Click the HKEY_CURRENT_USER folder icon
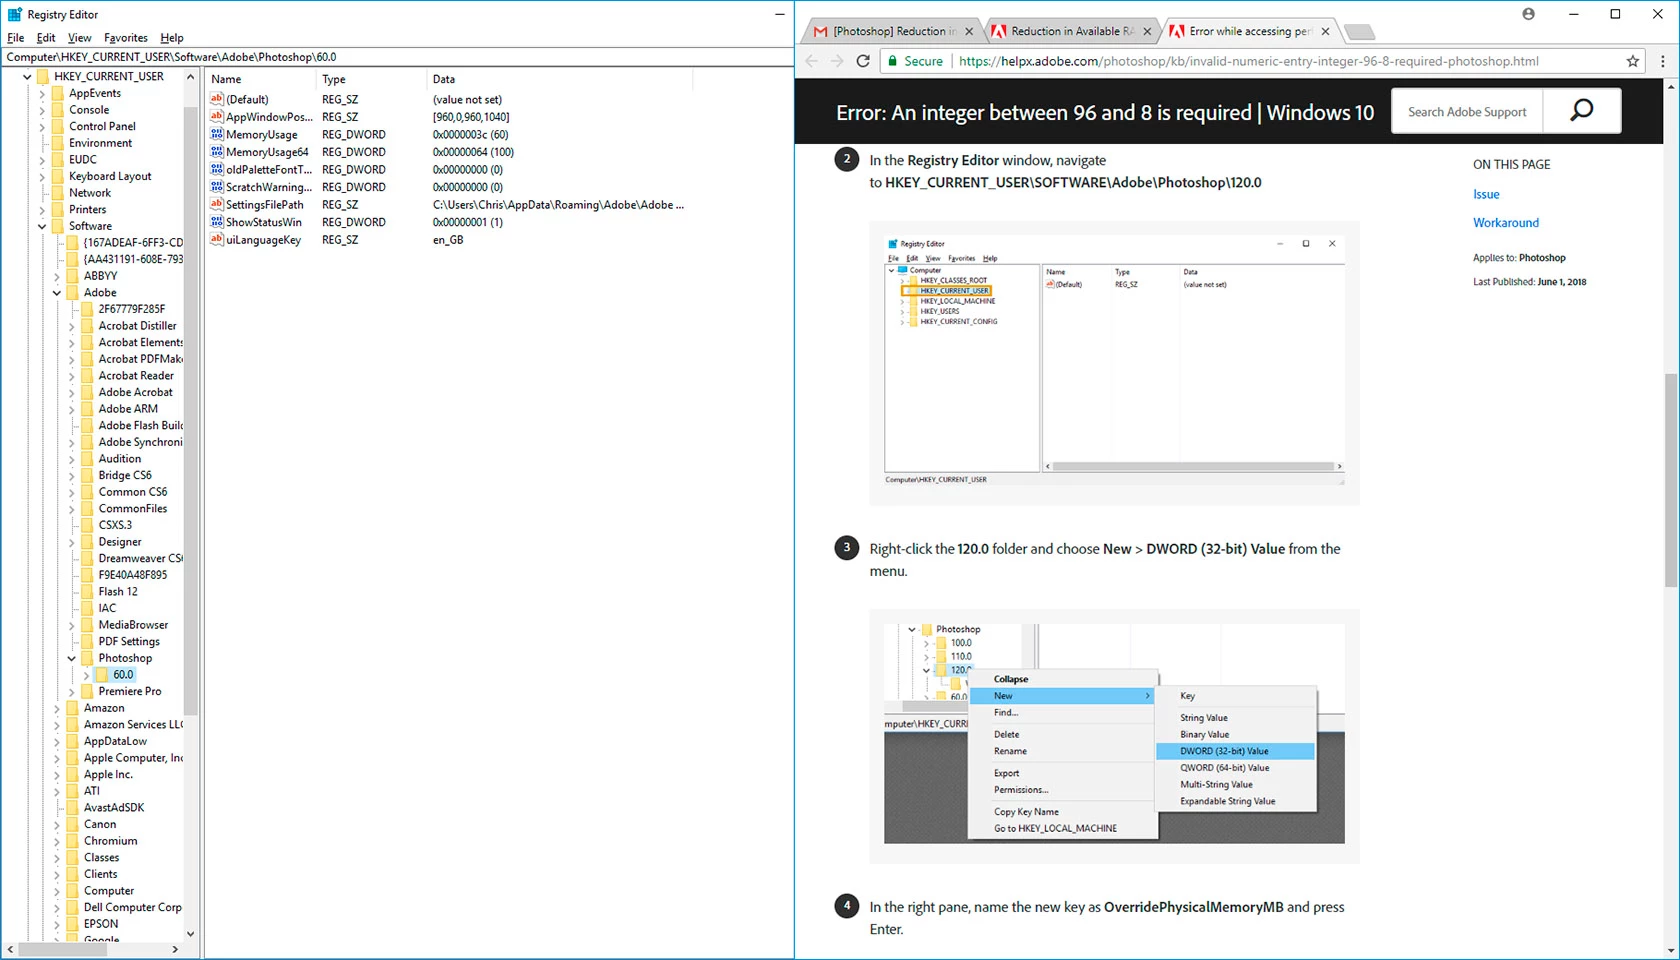The width and height of the screenshot is (1680, 960). [x=43, y=76]
